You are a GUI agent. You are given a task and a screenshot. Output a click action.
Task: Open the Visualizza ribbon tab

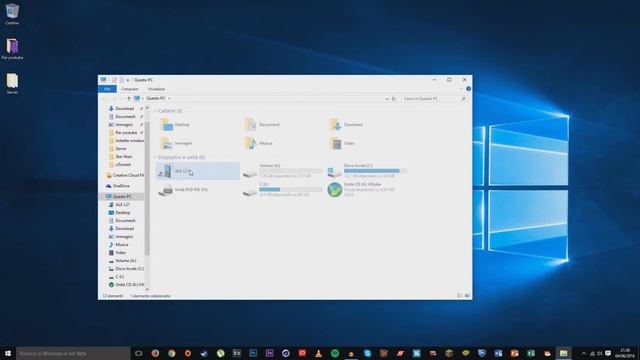pyautogui.click(x=156, y=89)
